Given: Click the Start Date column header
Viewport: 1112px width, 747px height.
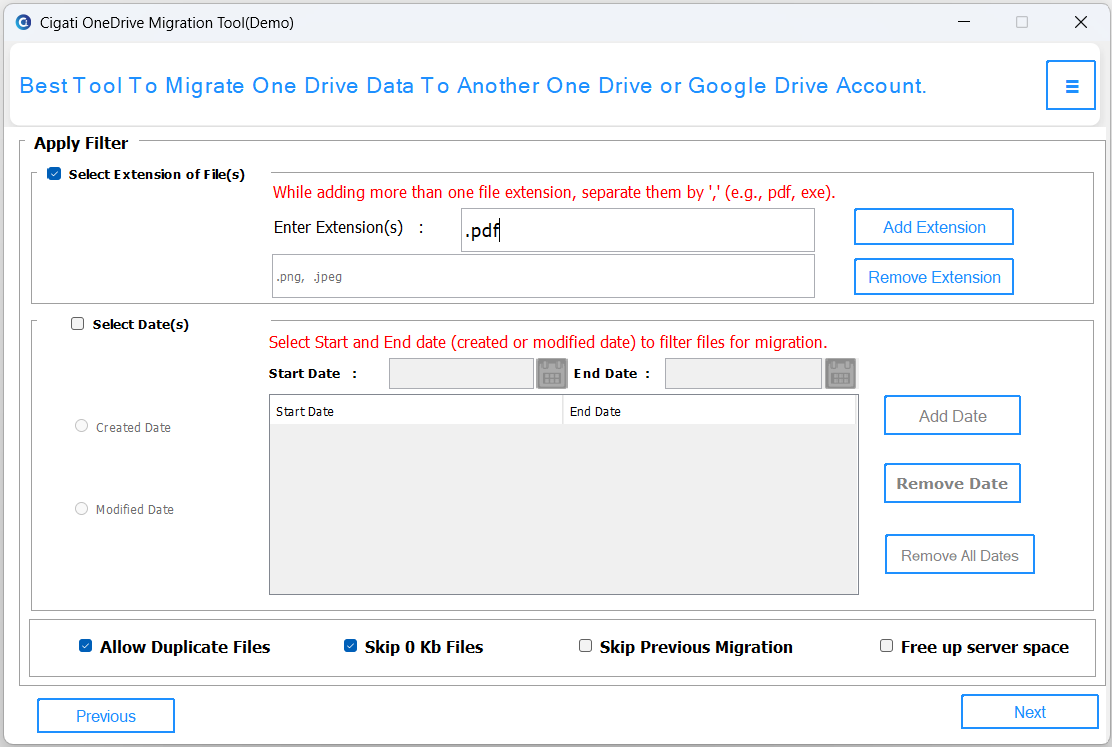Looking at the screenshot, I should click(x=416, y=411).
